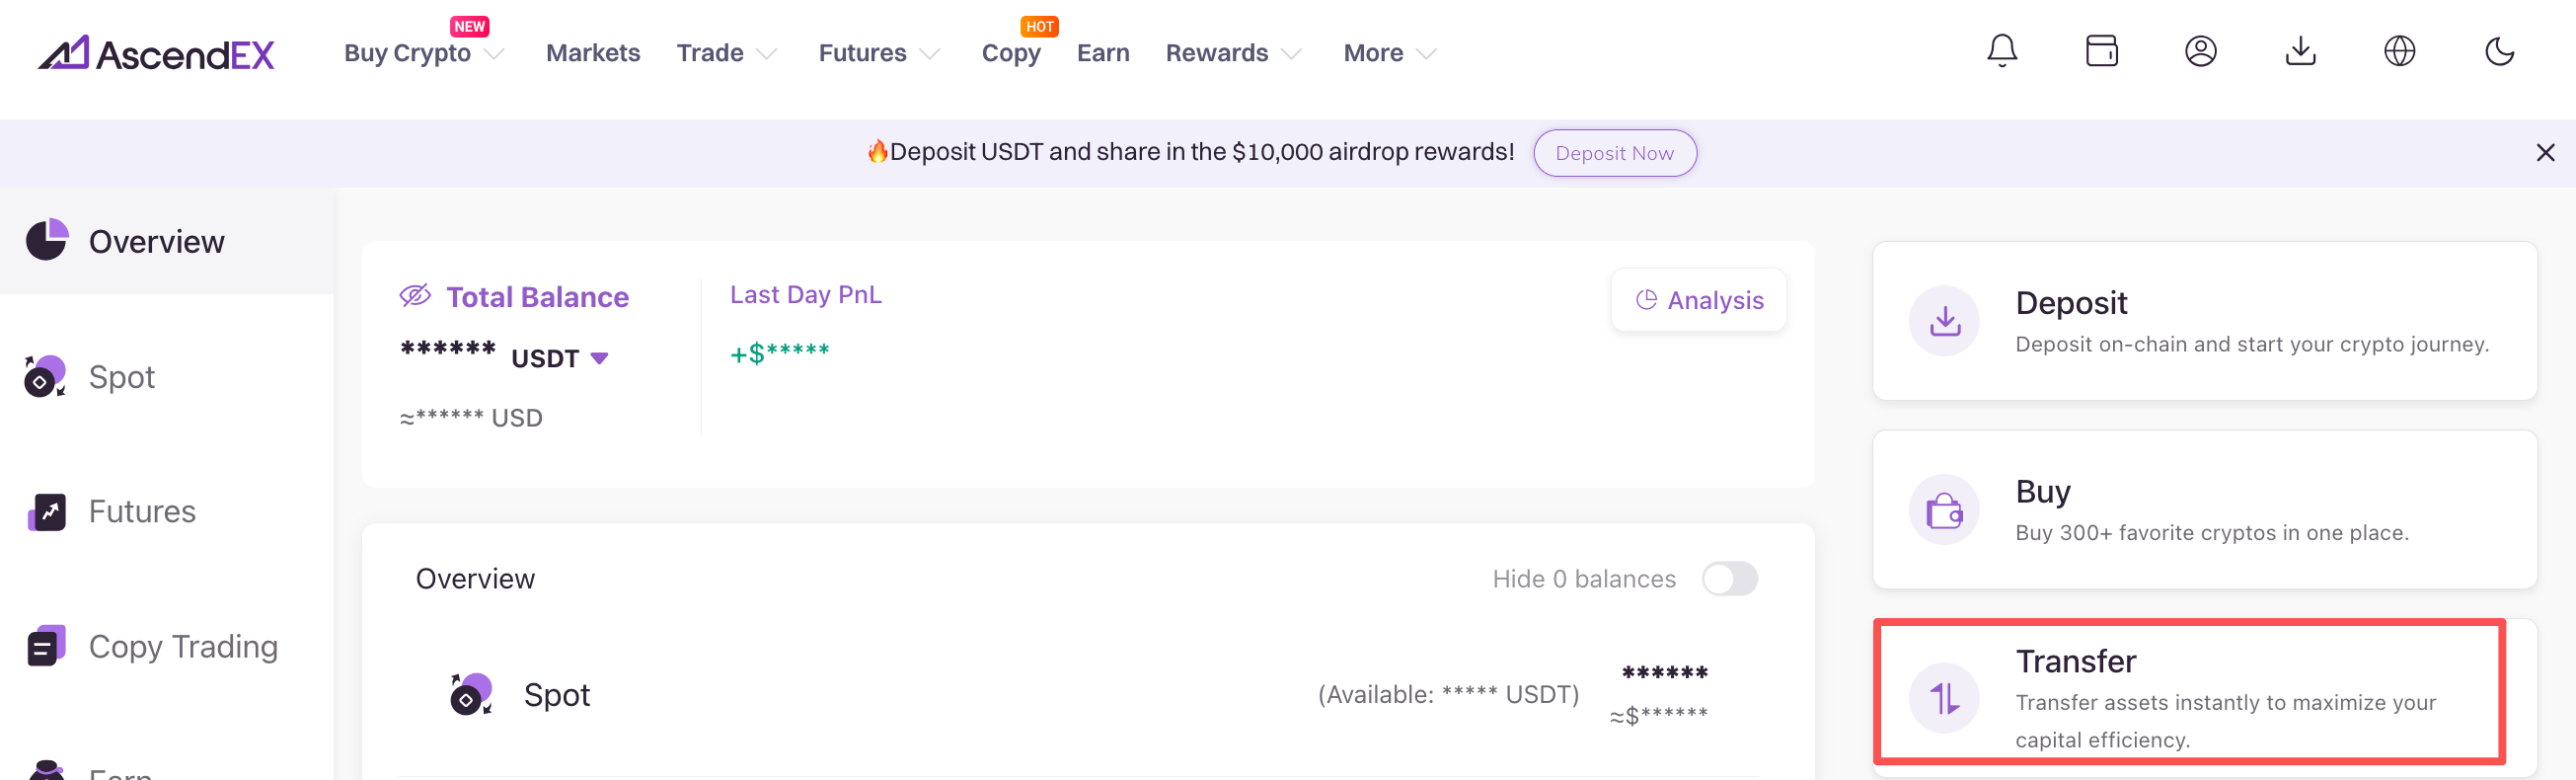Click the AscendEX logo

(x=156, y=53)
